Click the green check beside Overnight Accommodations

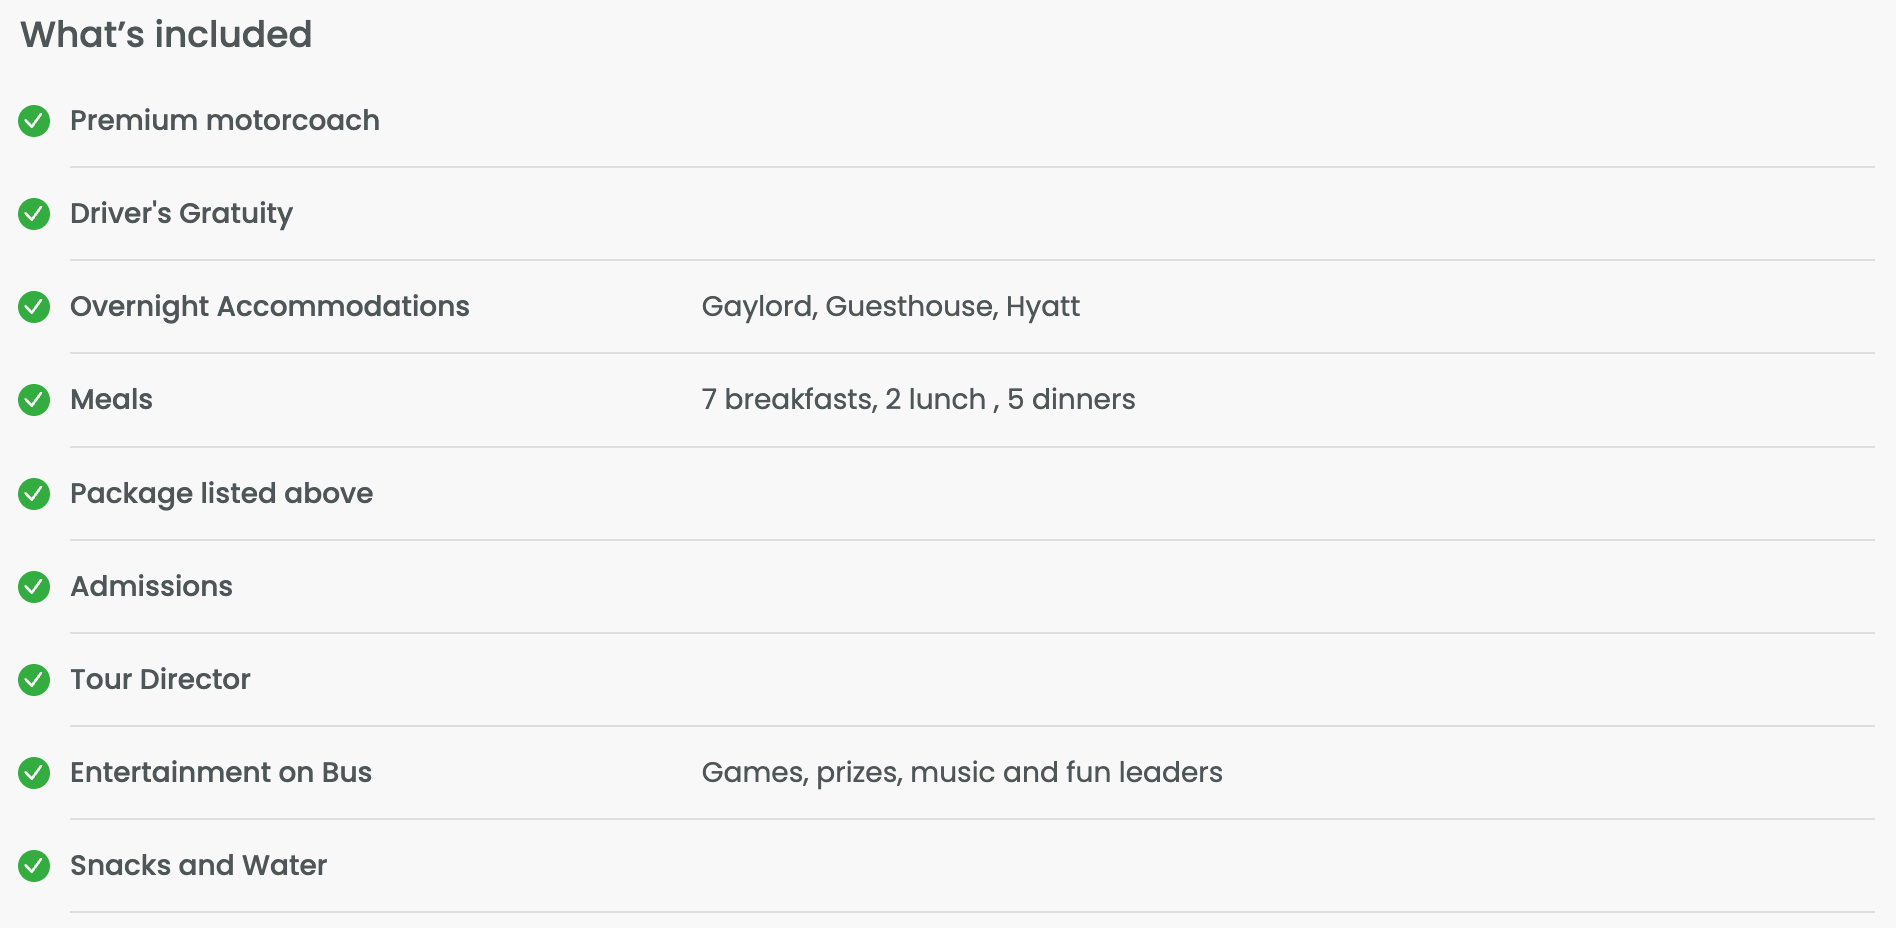coord(34,307)
